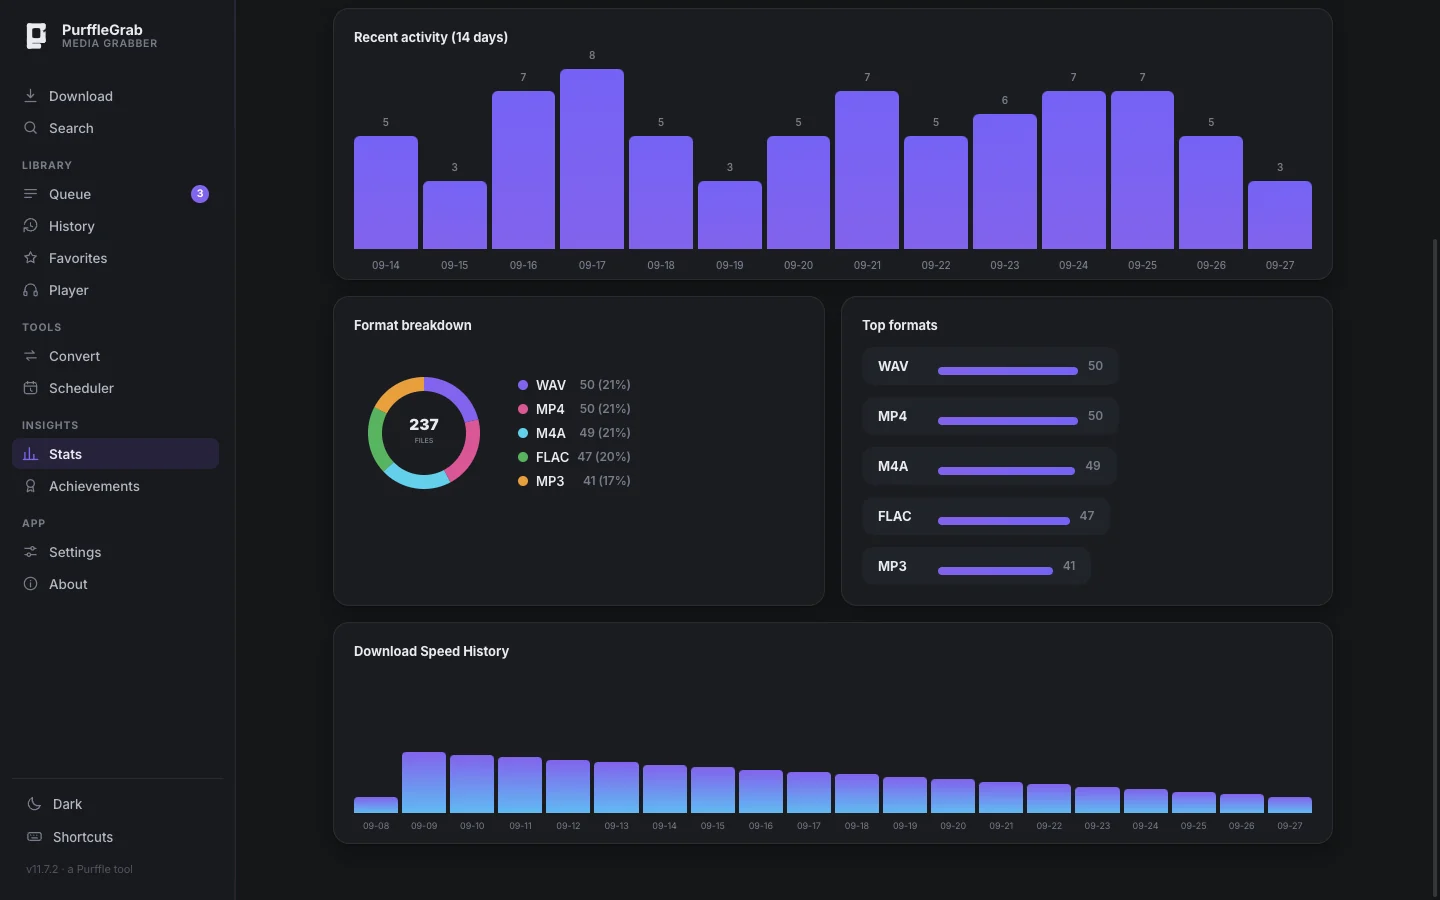Open the Scheduler tool

pos(115,388)
